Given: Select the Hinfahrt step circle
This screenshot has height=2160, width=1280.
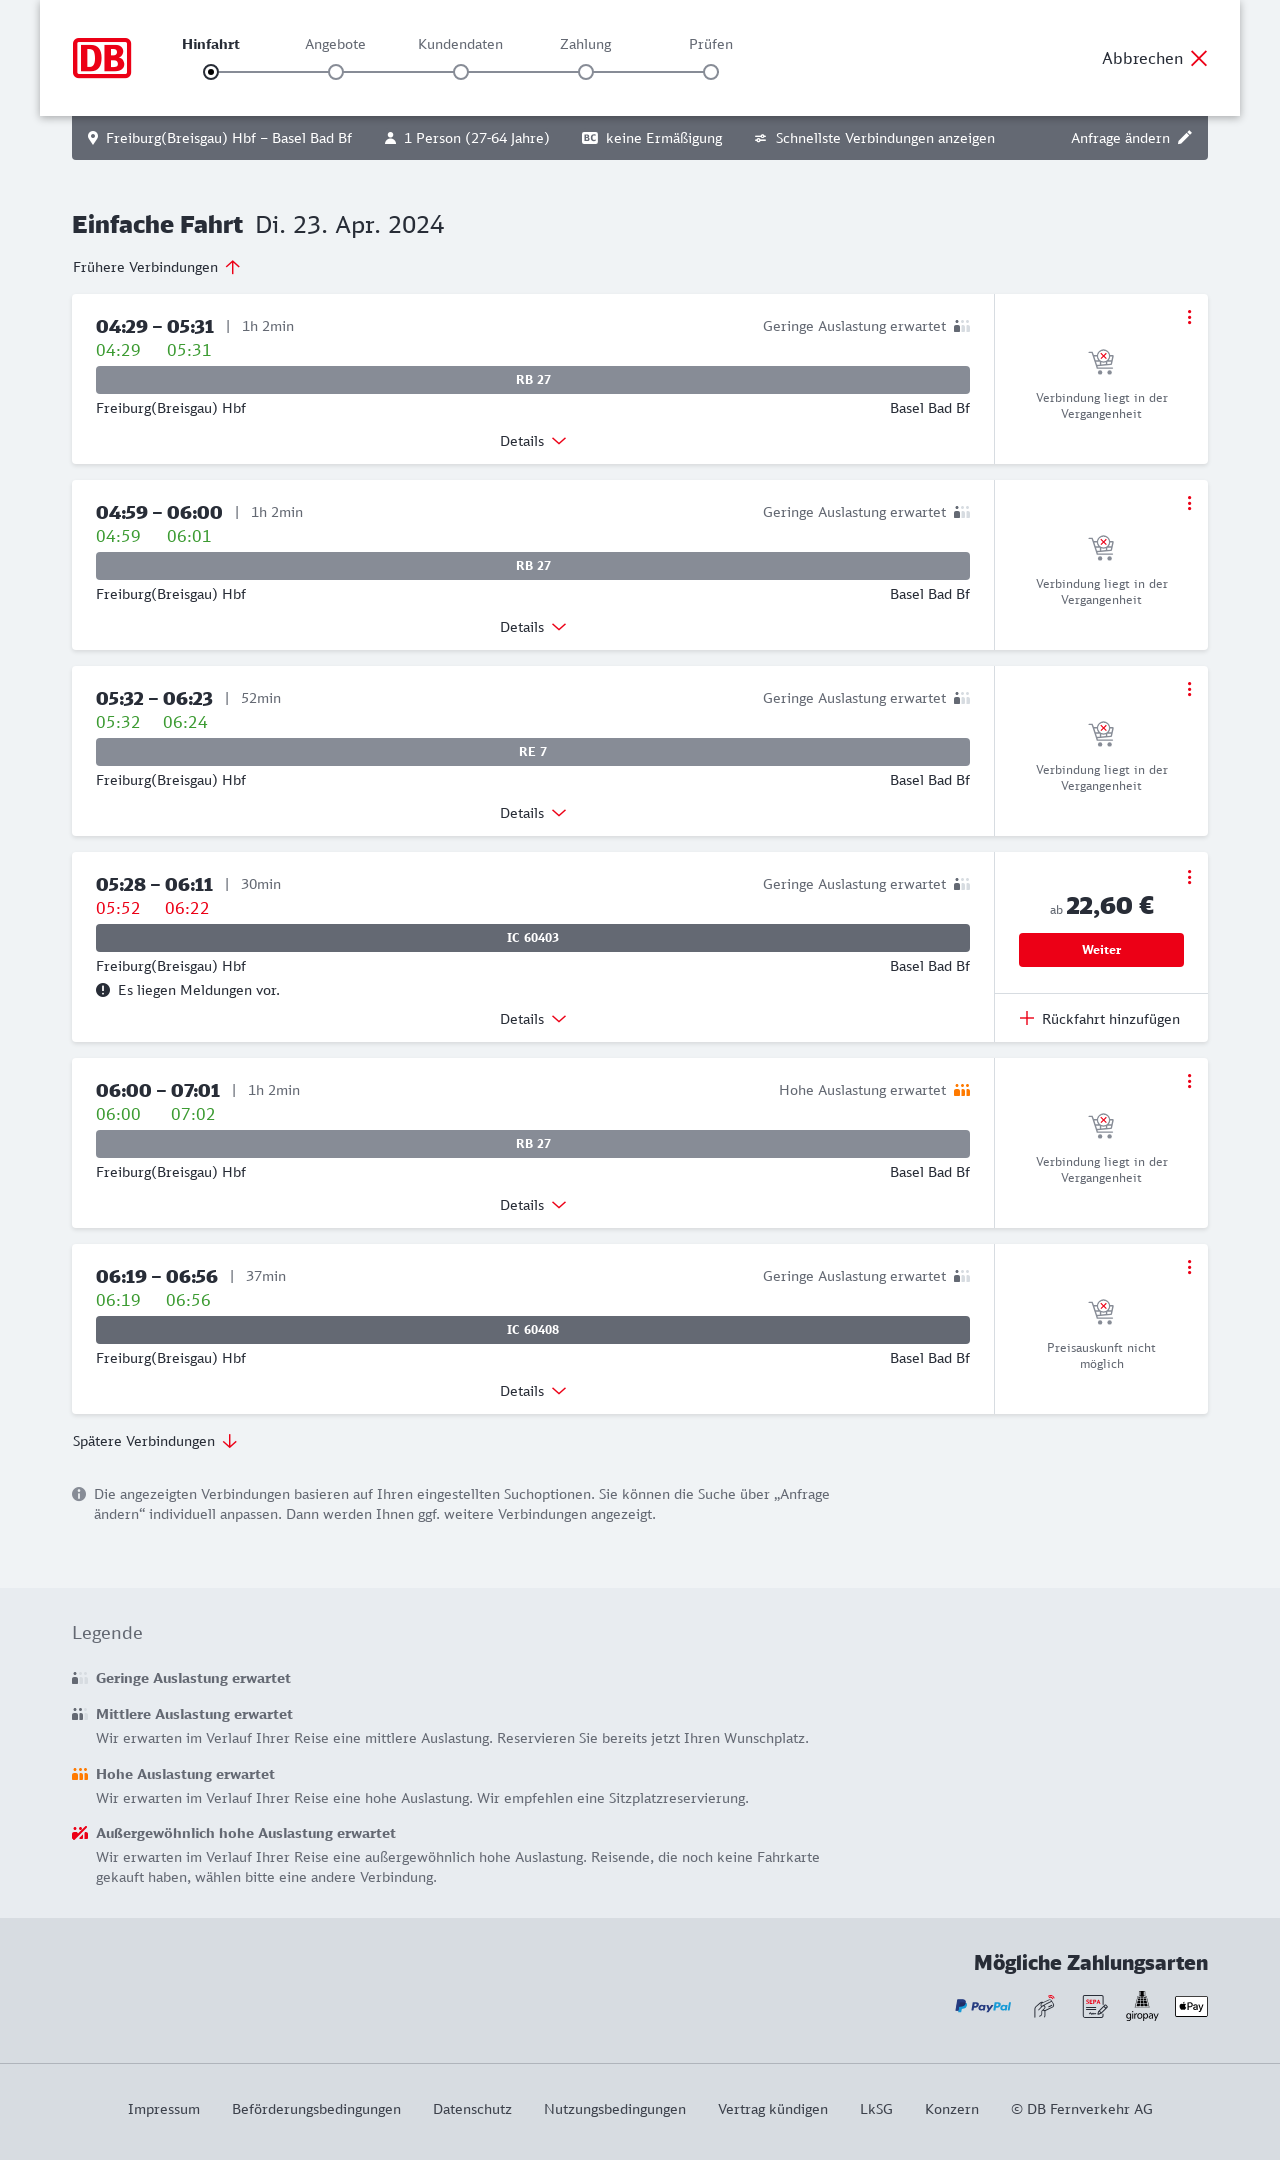Looking at the screenshot, I should [x=211, y=72].
